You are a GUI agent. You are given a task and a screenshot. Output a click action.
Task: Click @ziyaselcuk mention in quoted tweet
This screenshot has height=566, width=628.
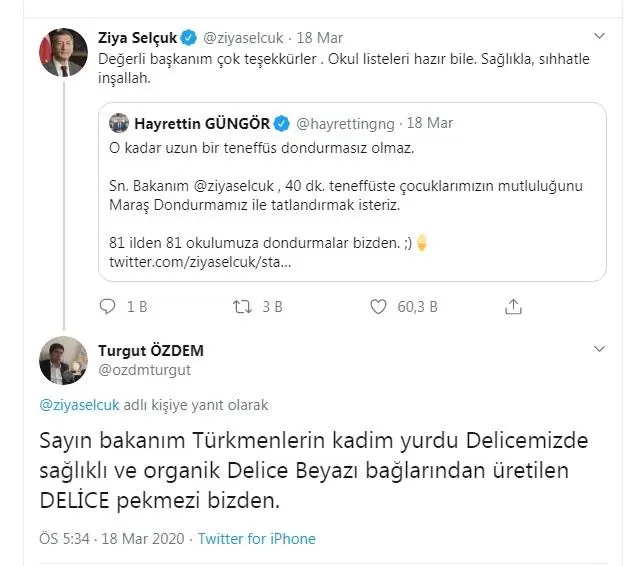pyautogui.click(x=220, y=186)
